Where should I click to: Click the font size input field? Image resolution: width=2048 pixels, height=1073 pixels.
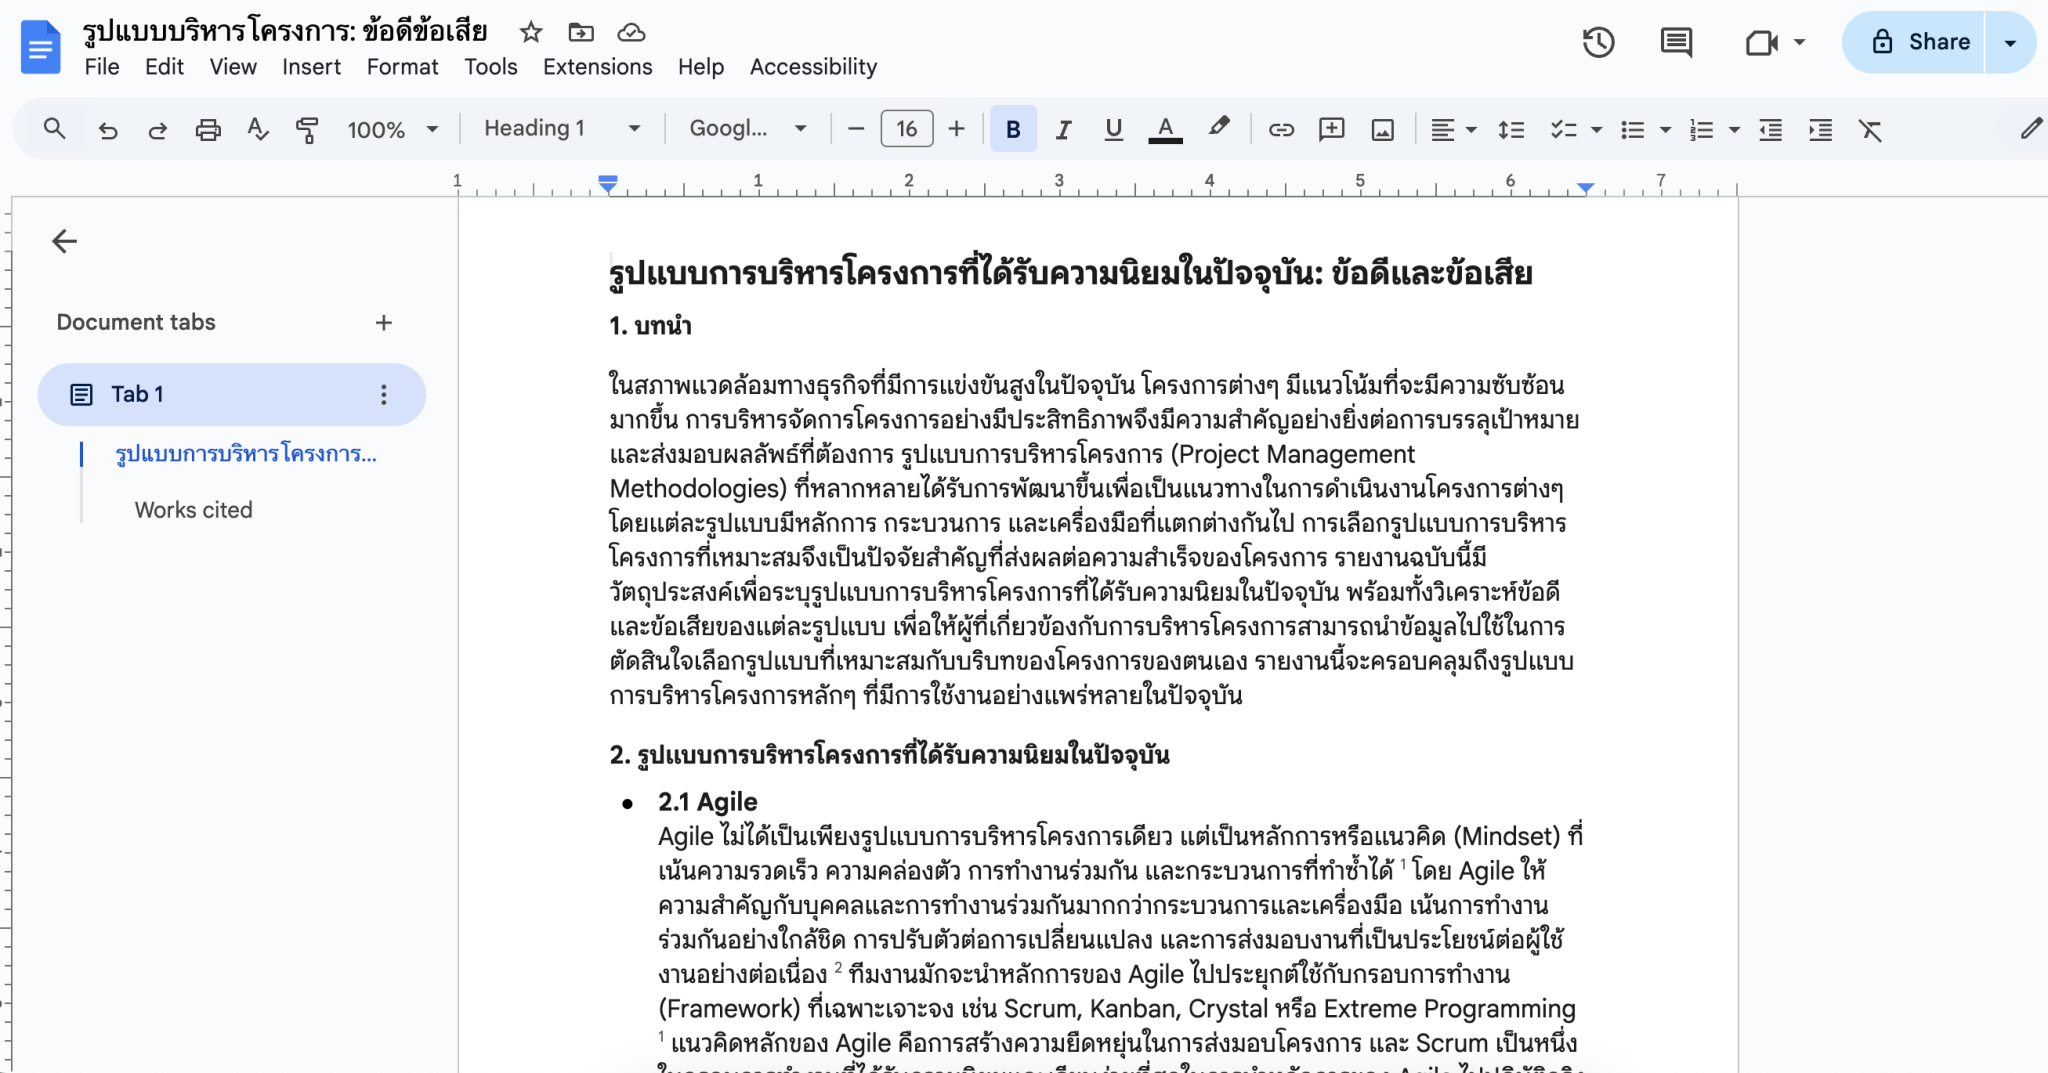coord(906,129)
